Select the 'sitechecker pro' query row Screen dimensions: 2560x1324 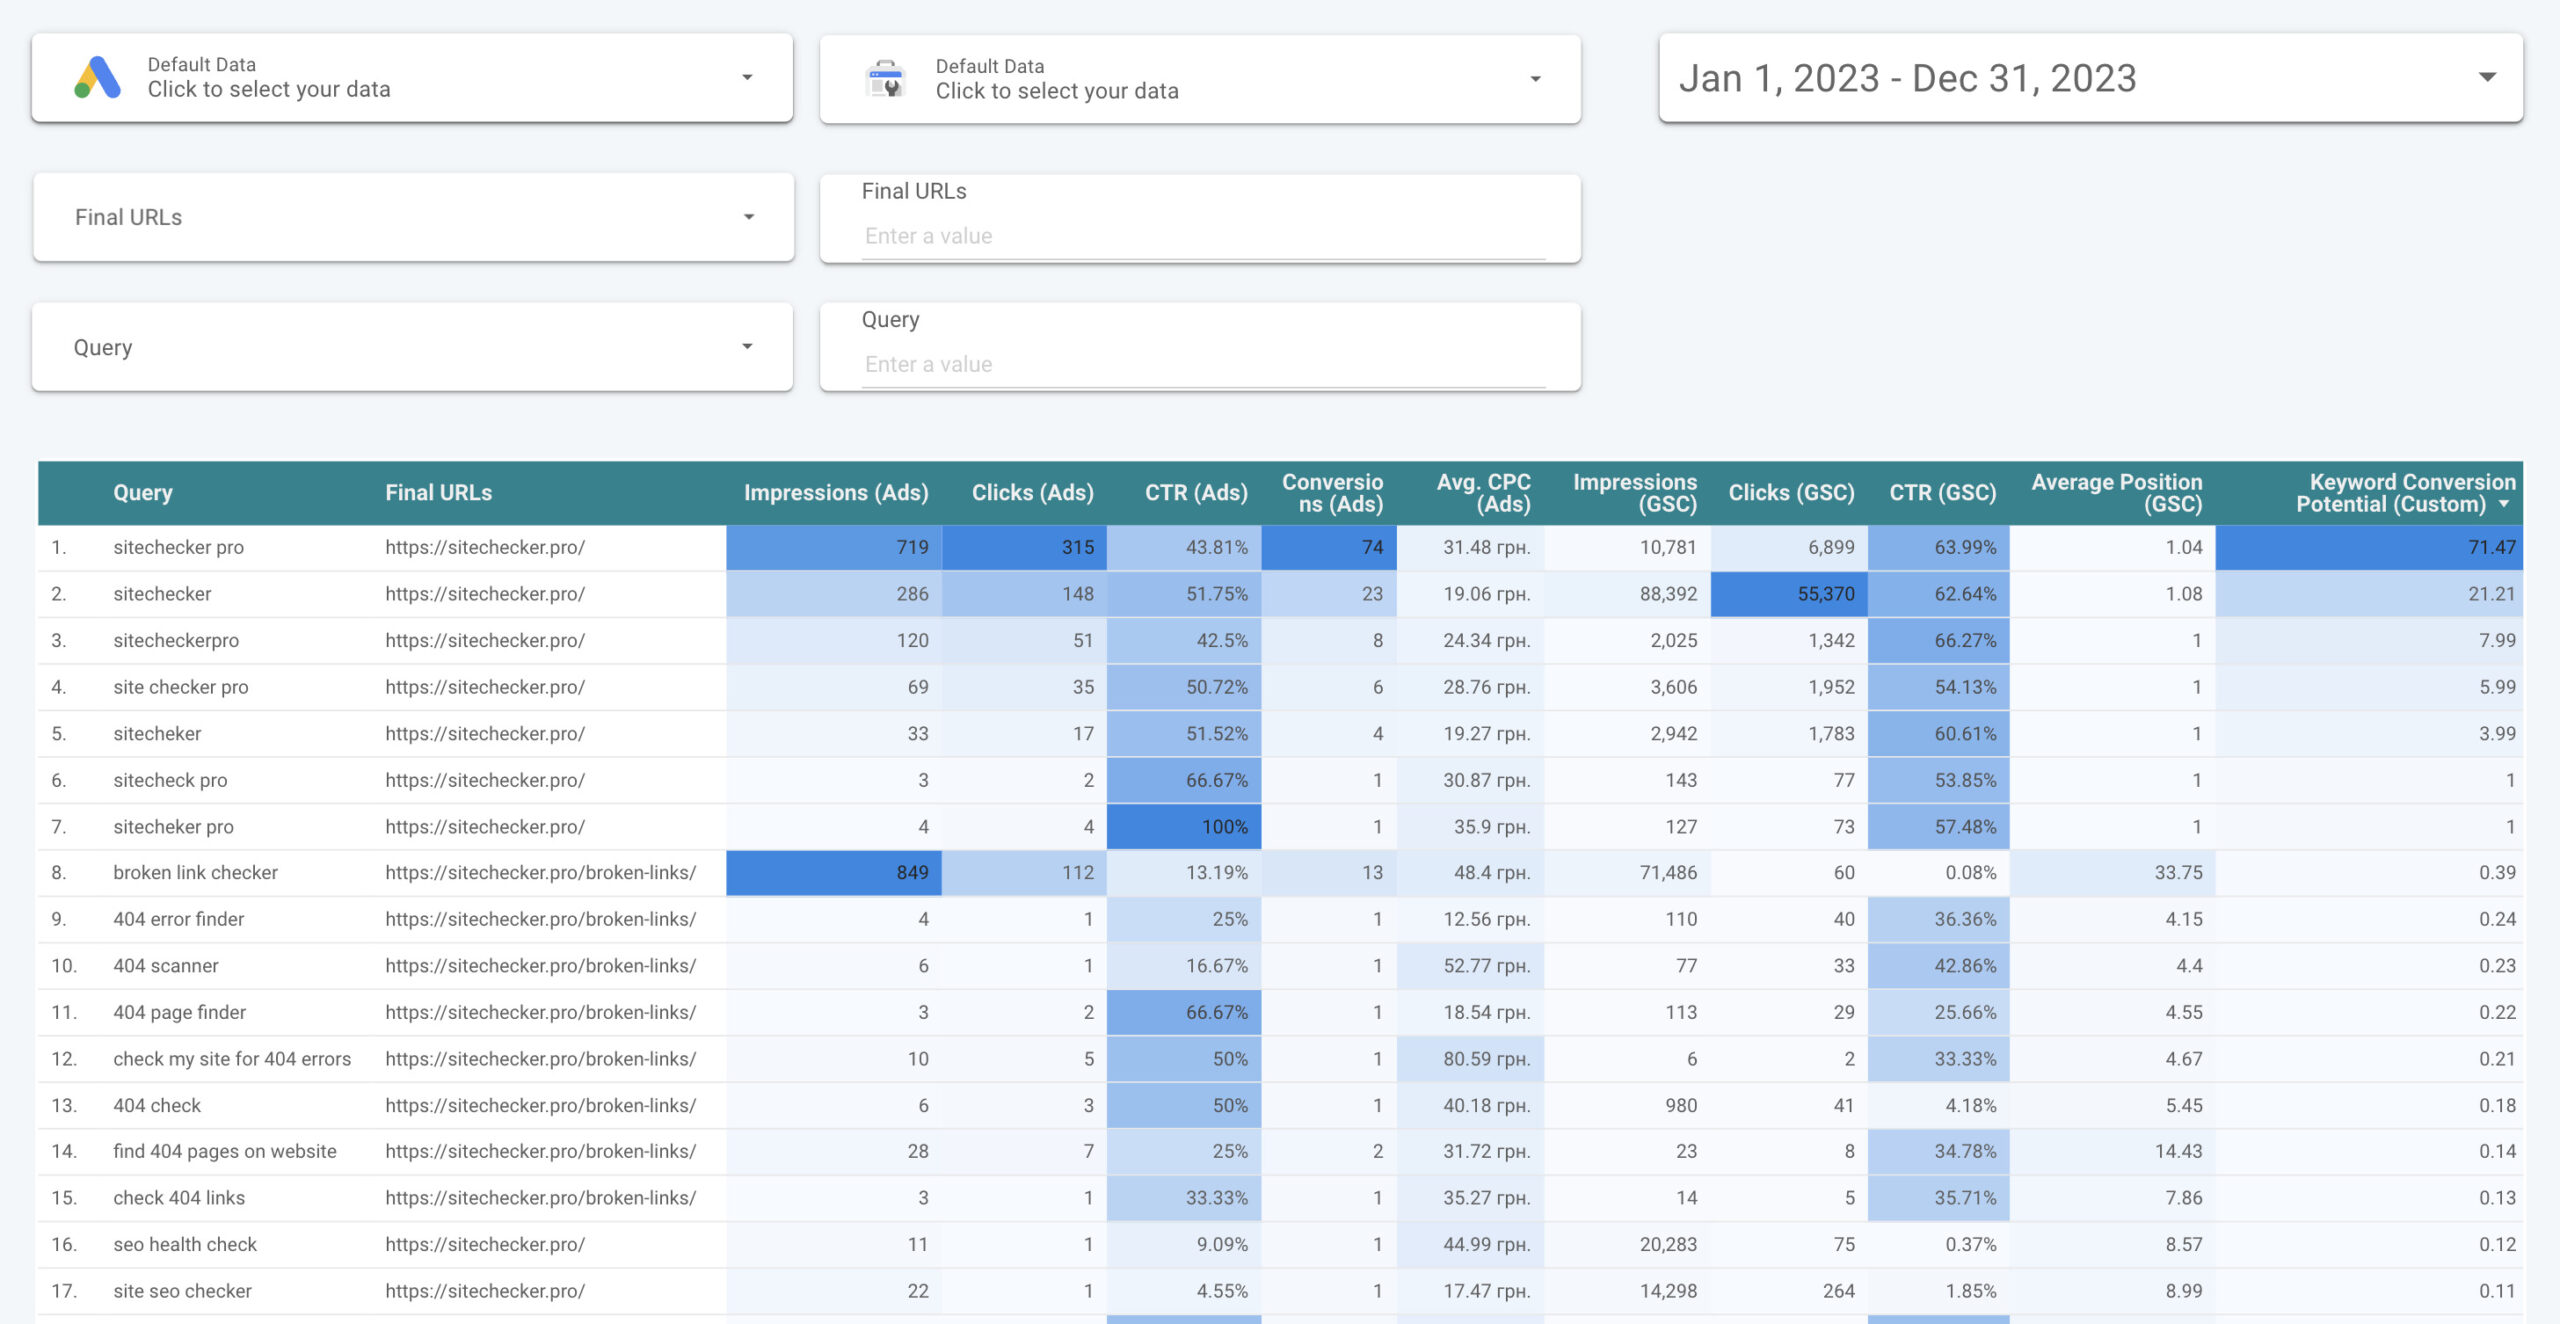(178, 547)
